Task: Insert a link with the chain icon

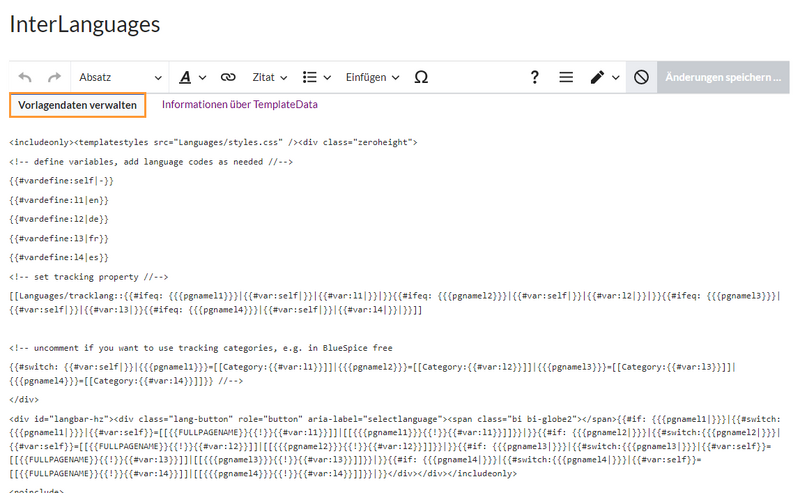Action: pyautogui.click(x=228, y=78)
